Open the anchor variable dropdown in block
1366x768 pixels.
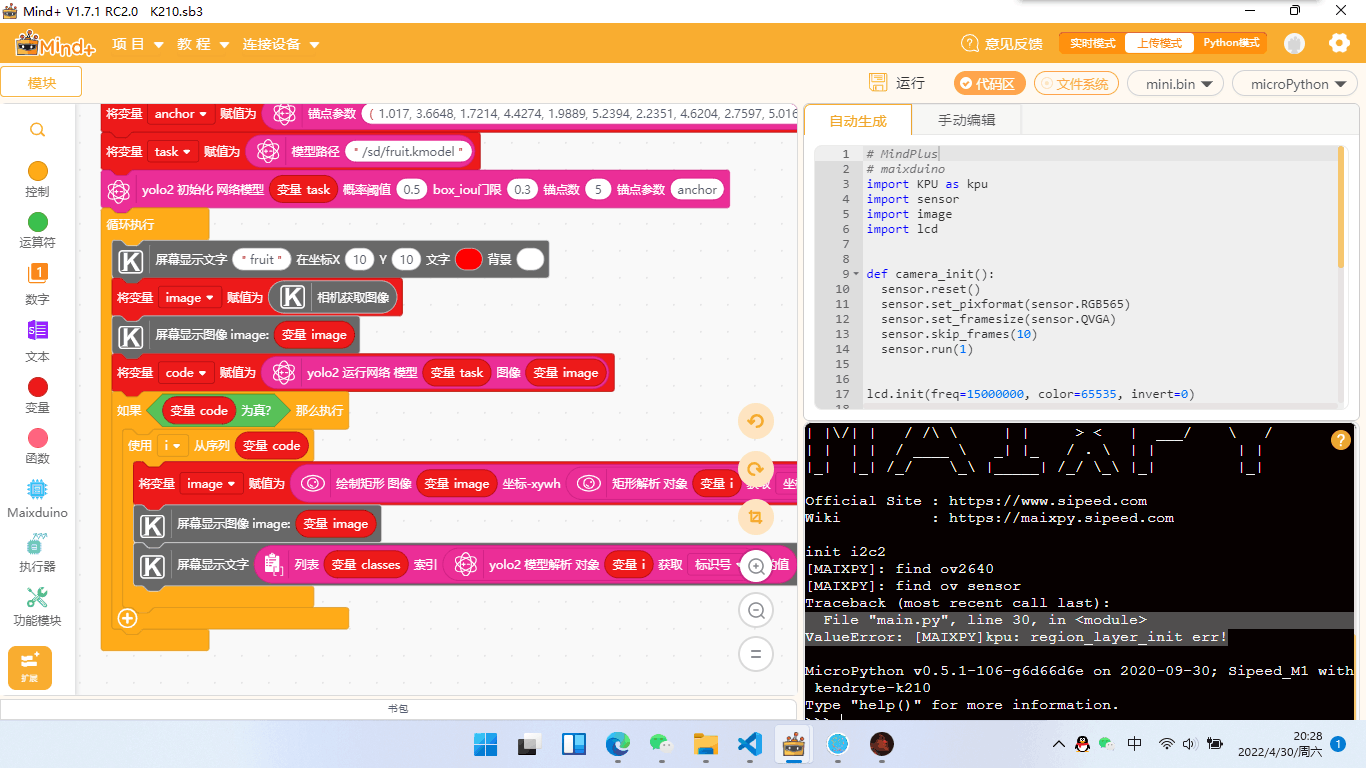[182, 114]
